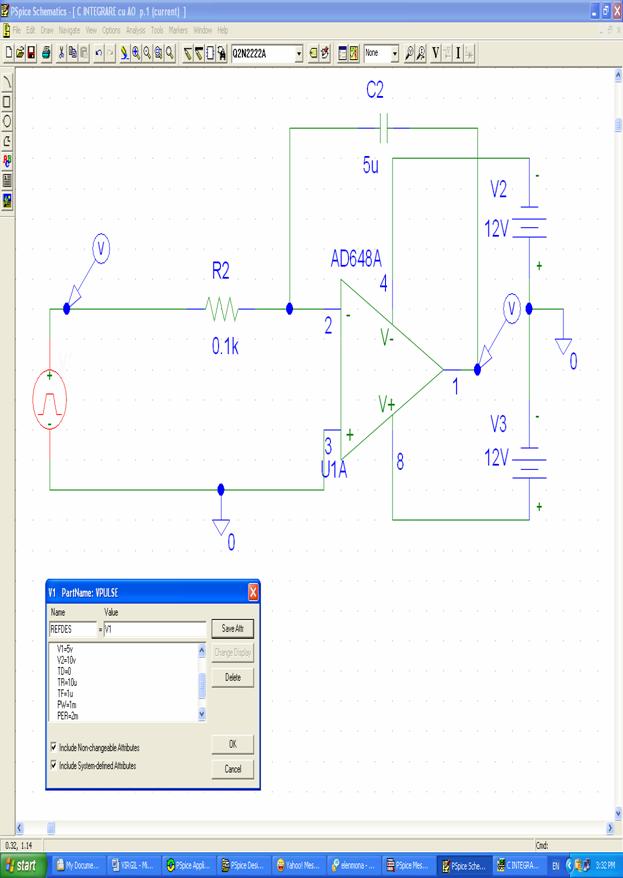Open the Analysis menu
623x878 pixels.
135,30
